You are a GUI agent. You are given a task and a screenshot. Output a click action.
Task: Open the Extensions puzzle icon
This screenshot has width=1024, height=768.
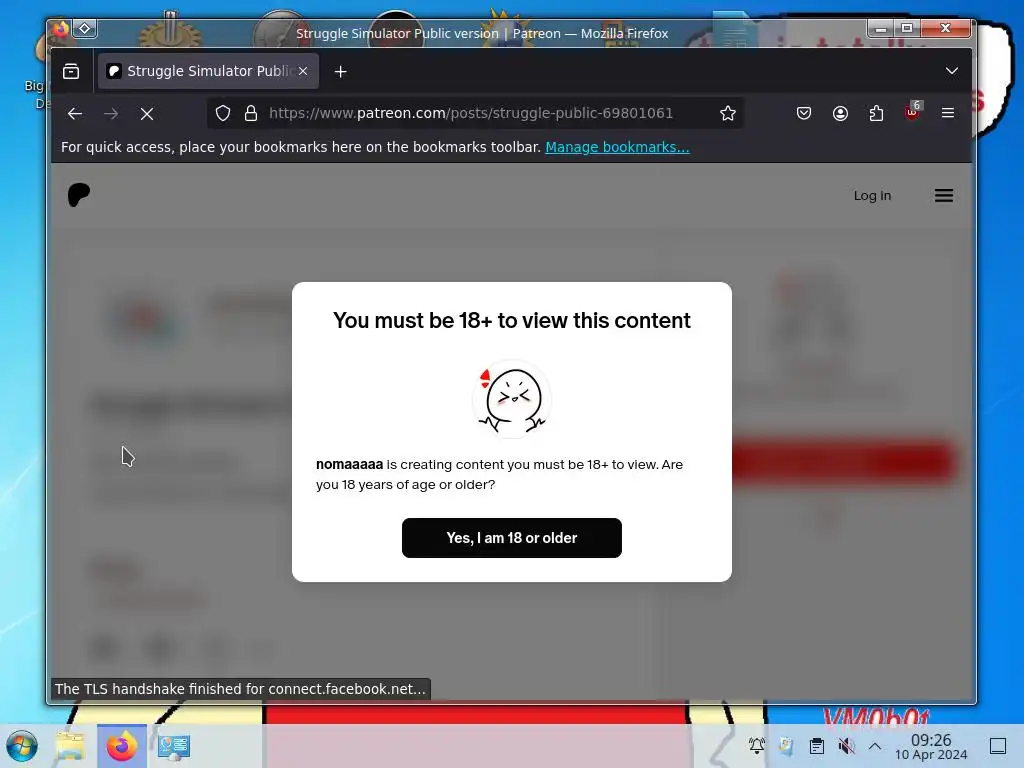pyautogui.click(x=876, y=114)
